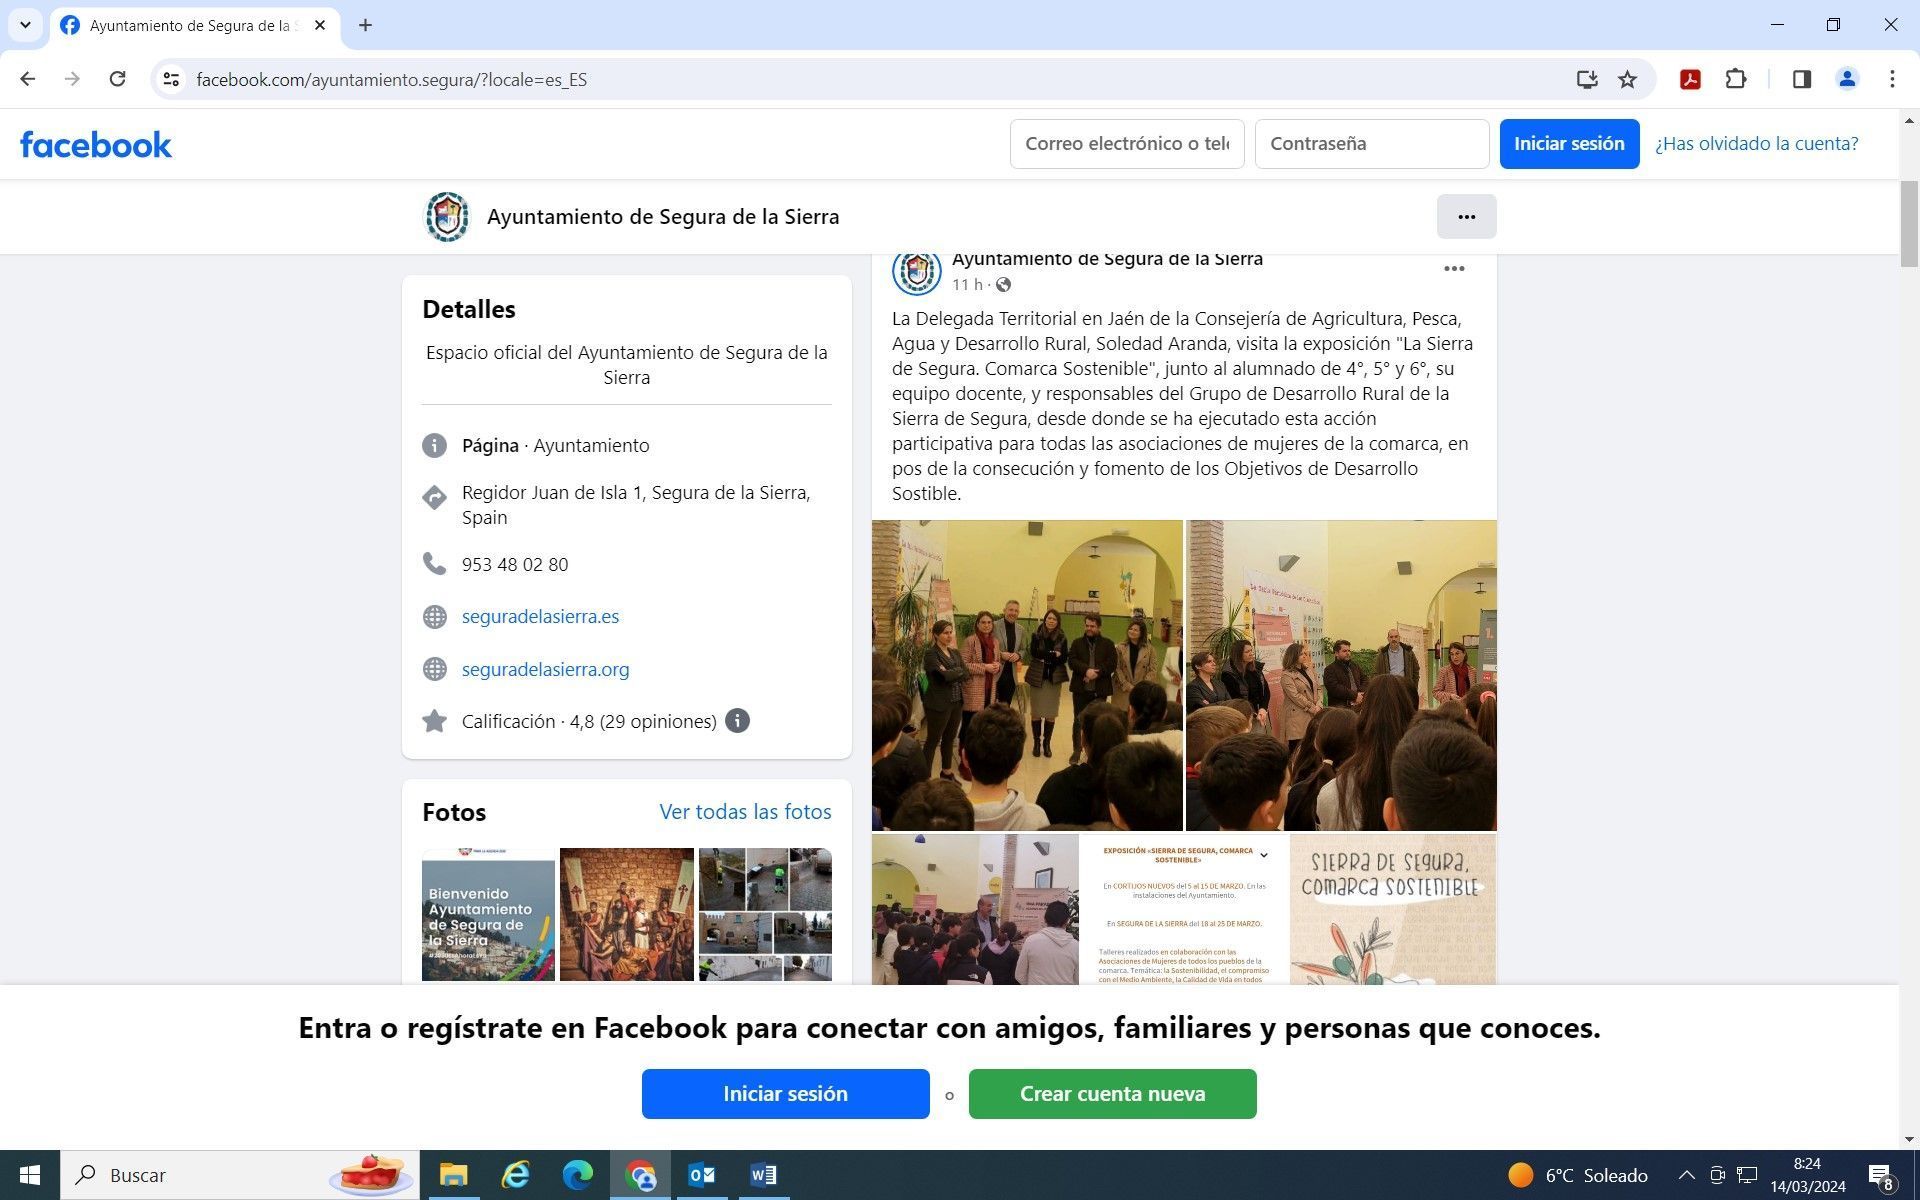Click the weather 6°C Soleado widget
1920x1200 pixels.
(1578, 1175)
